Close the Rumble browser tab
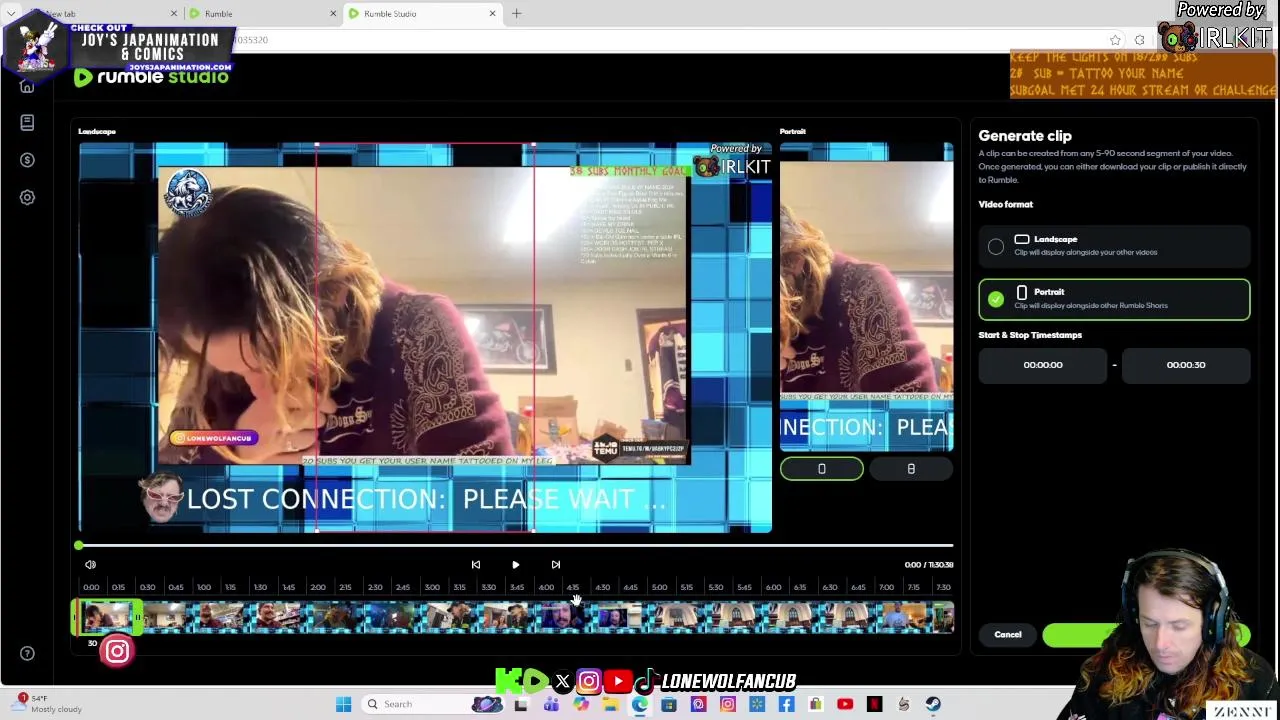1280x720 pixels. (x=333, y=14)
